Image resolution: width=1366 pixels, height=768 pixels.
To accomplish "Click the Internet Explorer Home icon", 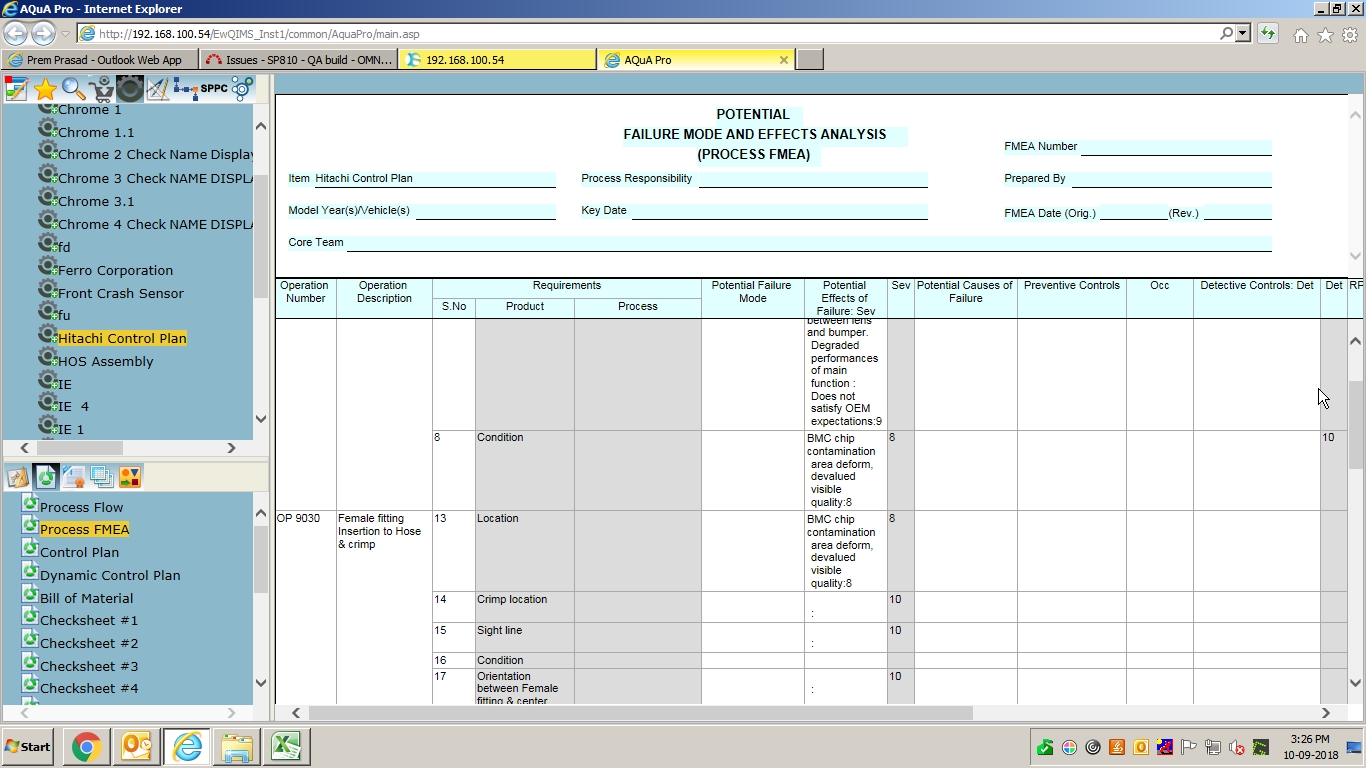I will point(1301,35).
